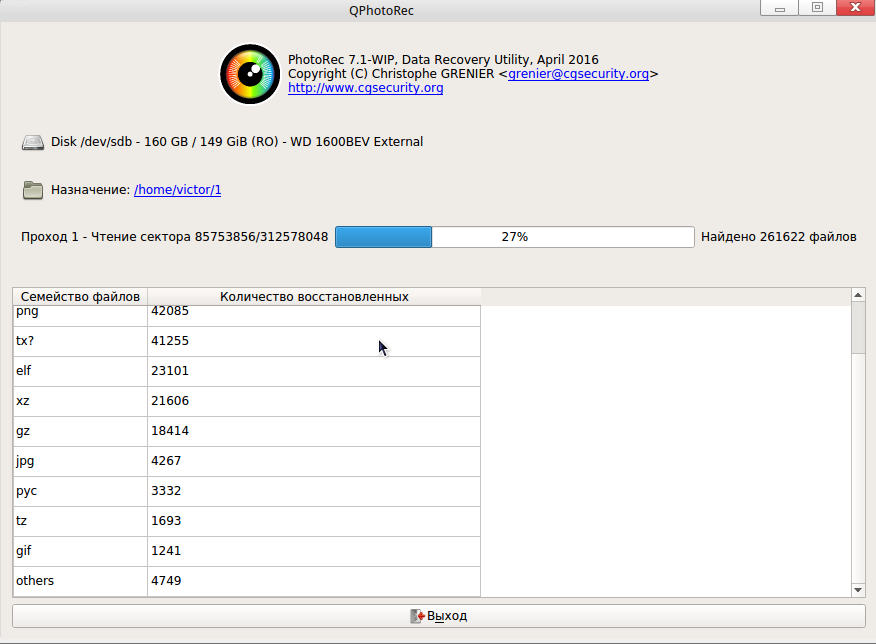Open the http://www.cgsecurity.org website link
Image resolution: width=876 pixels, height=644 pixels.
click(x=365, y=88)
